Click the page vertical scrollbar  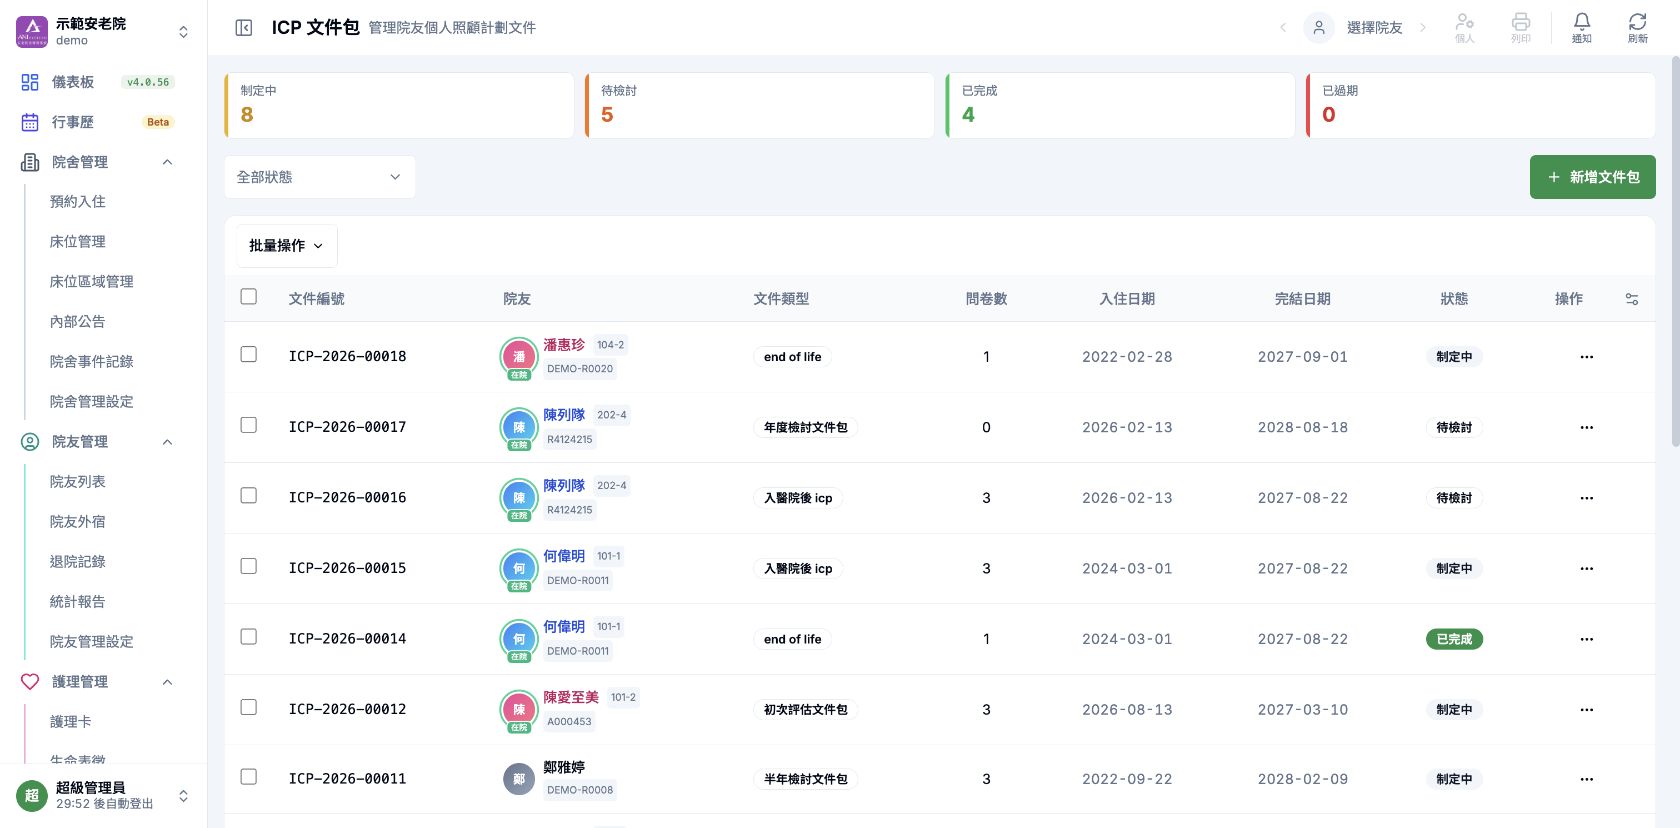1675,250
